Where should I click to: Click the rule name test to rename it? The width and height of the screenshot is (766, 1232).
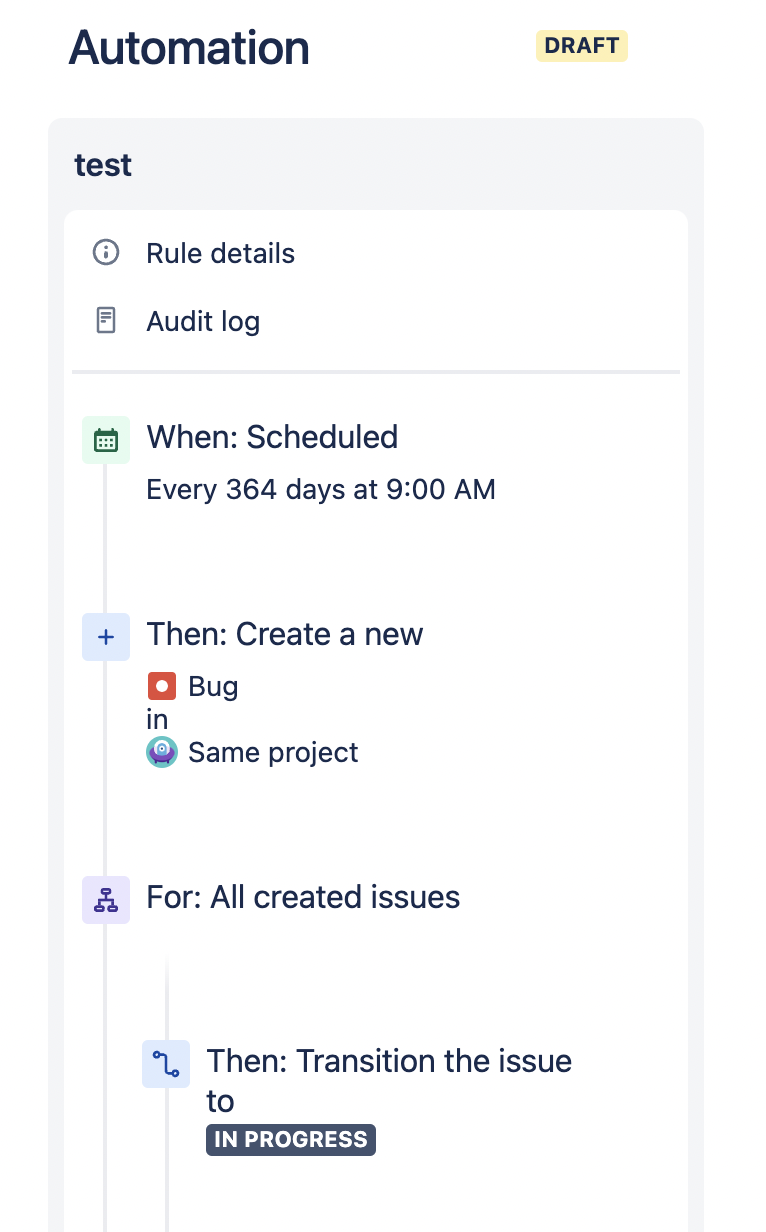click(102, 165)
